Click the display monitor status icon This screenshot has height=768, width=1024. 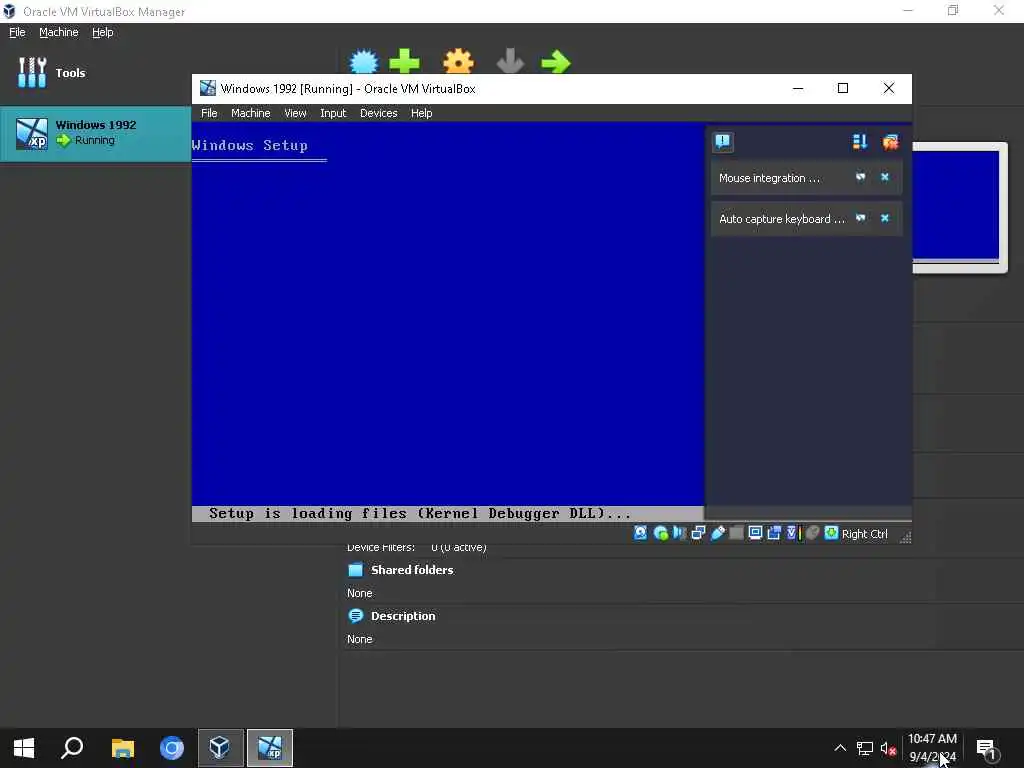click(755, 533)
